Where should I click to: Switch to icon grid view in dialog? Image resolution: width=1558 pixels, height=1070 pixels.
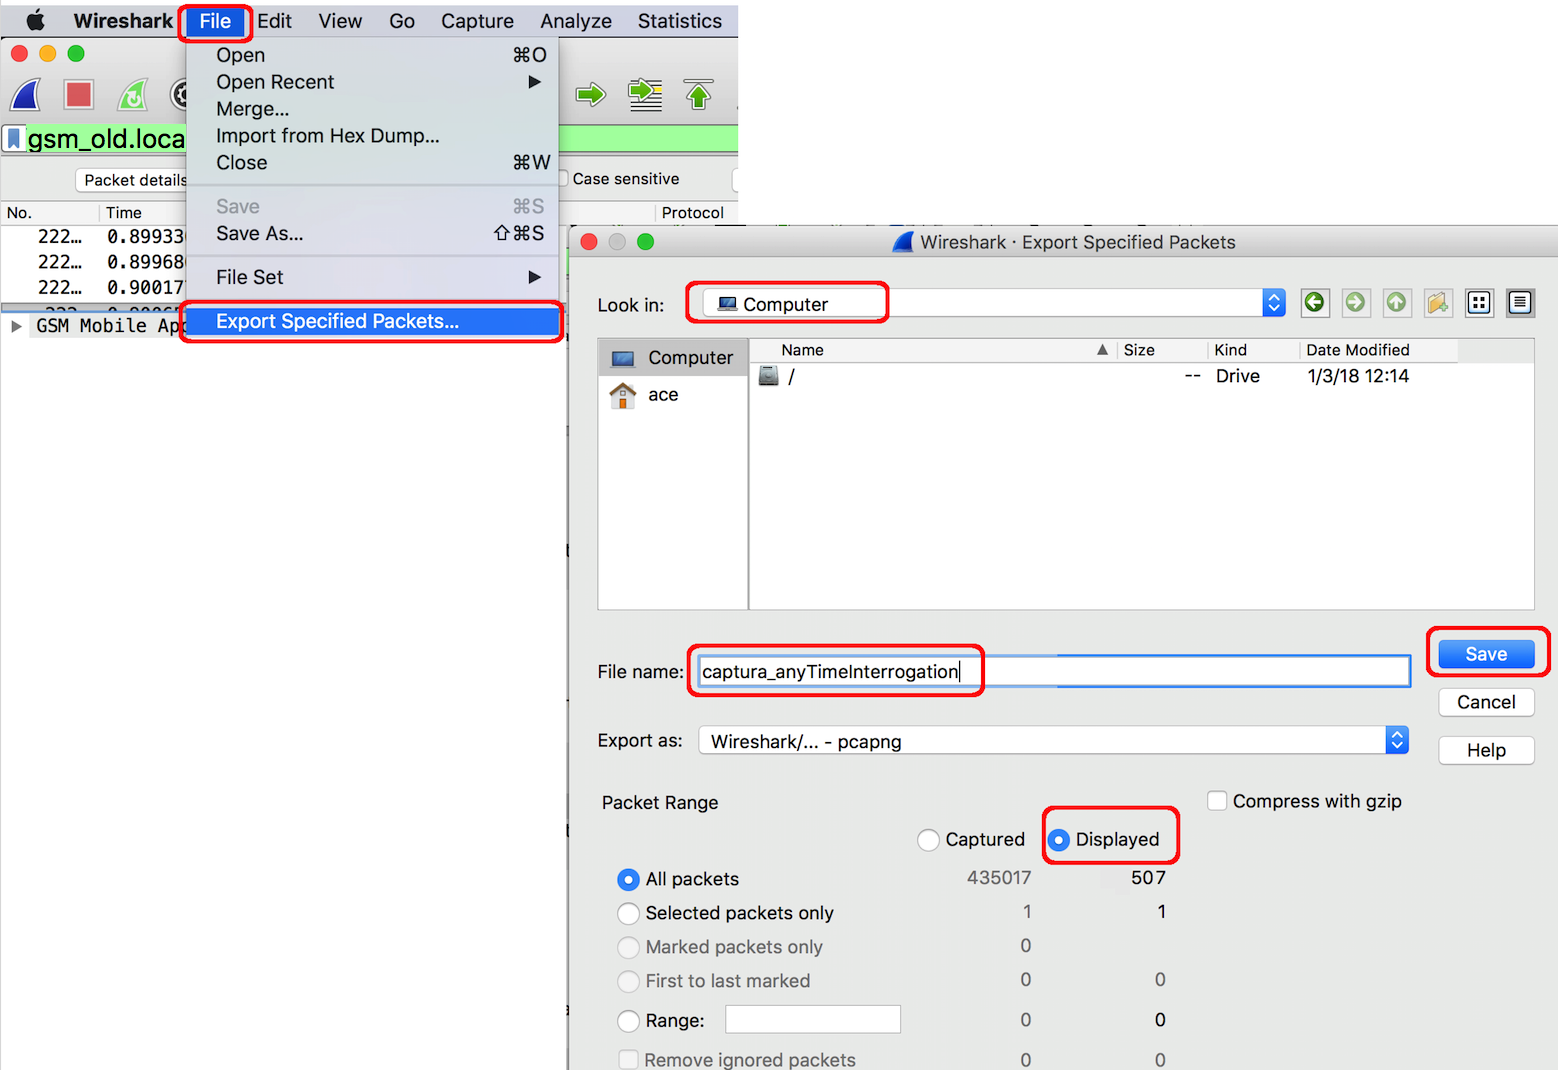coord(1479,302)
